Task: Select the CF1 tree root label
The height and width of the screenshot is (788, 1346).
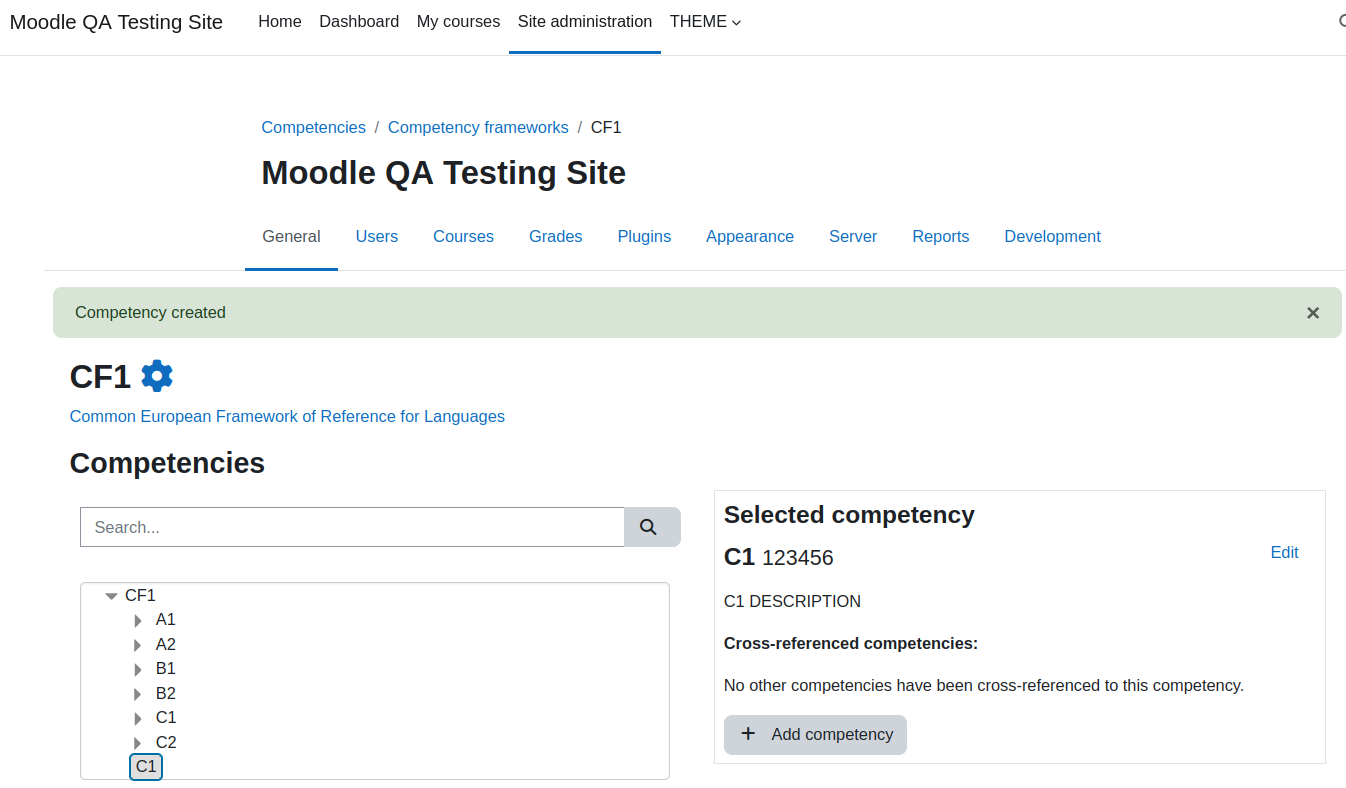Action: tap(140, 595)
